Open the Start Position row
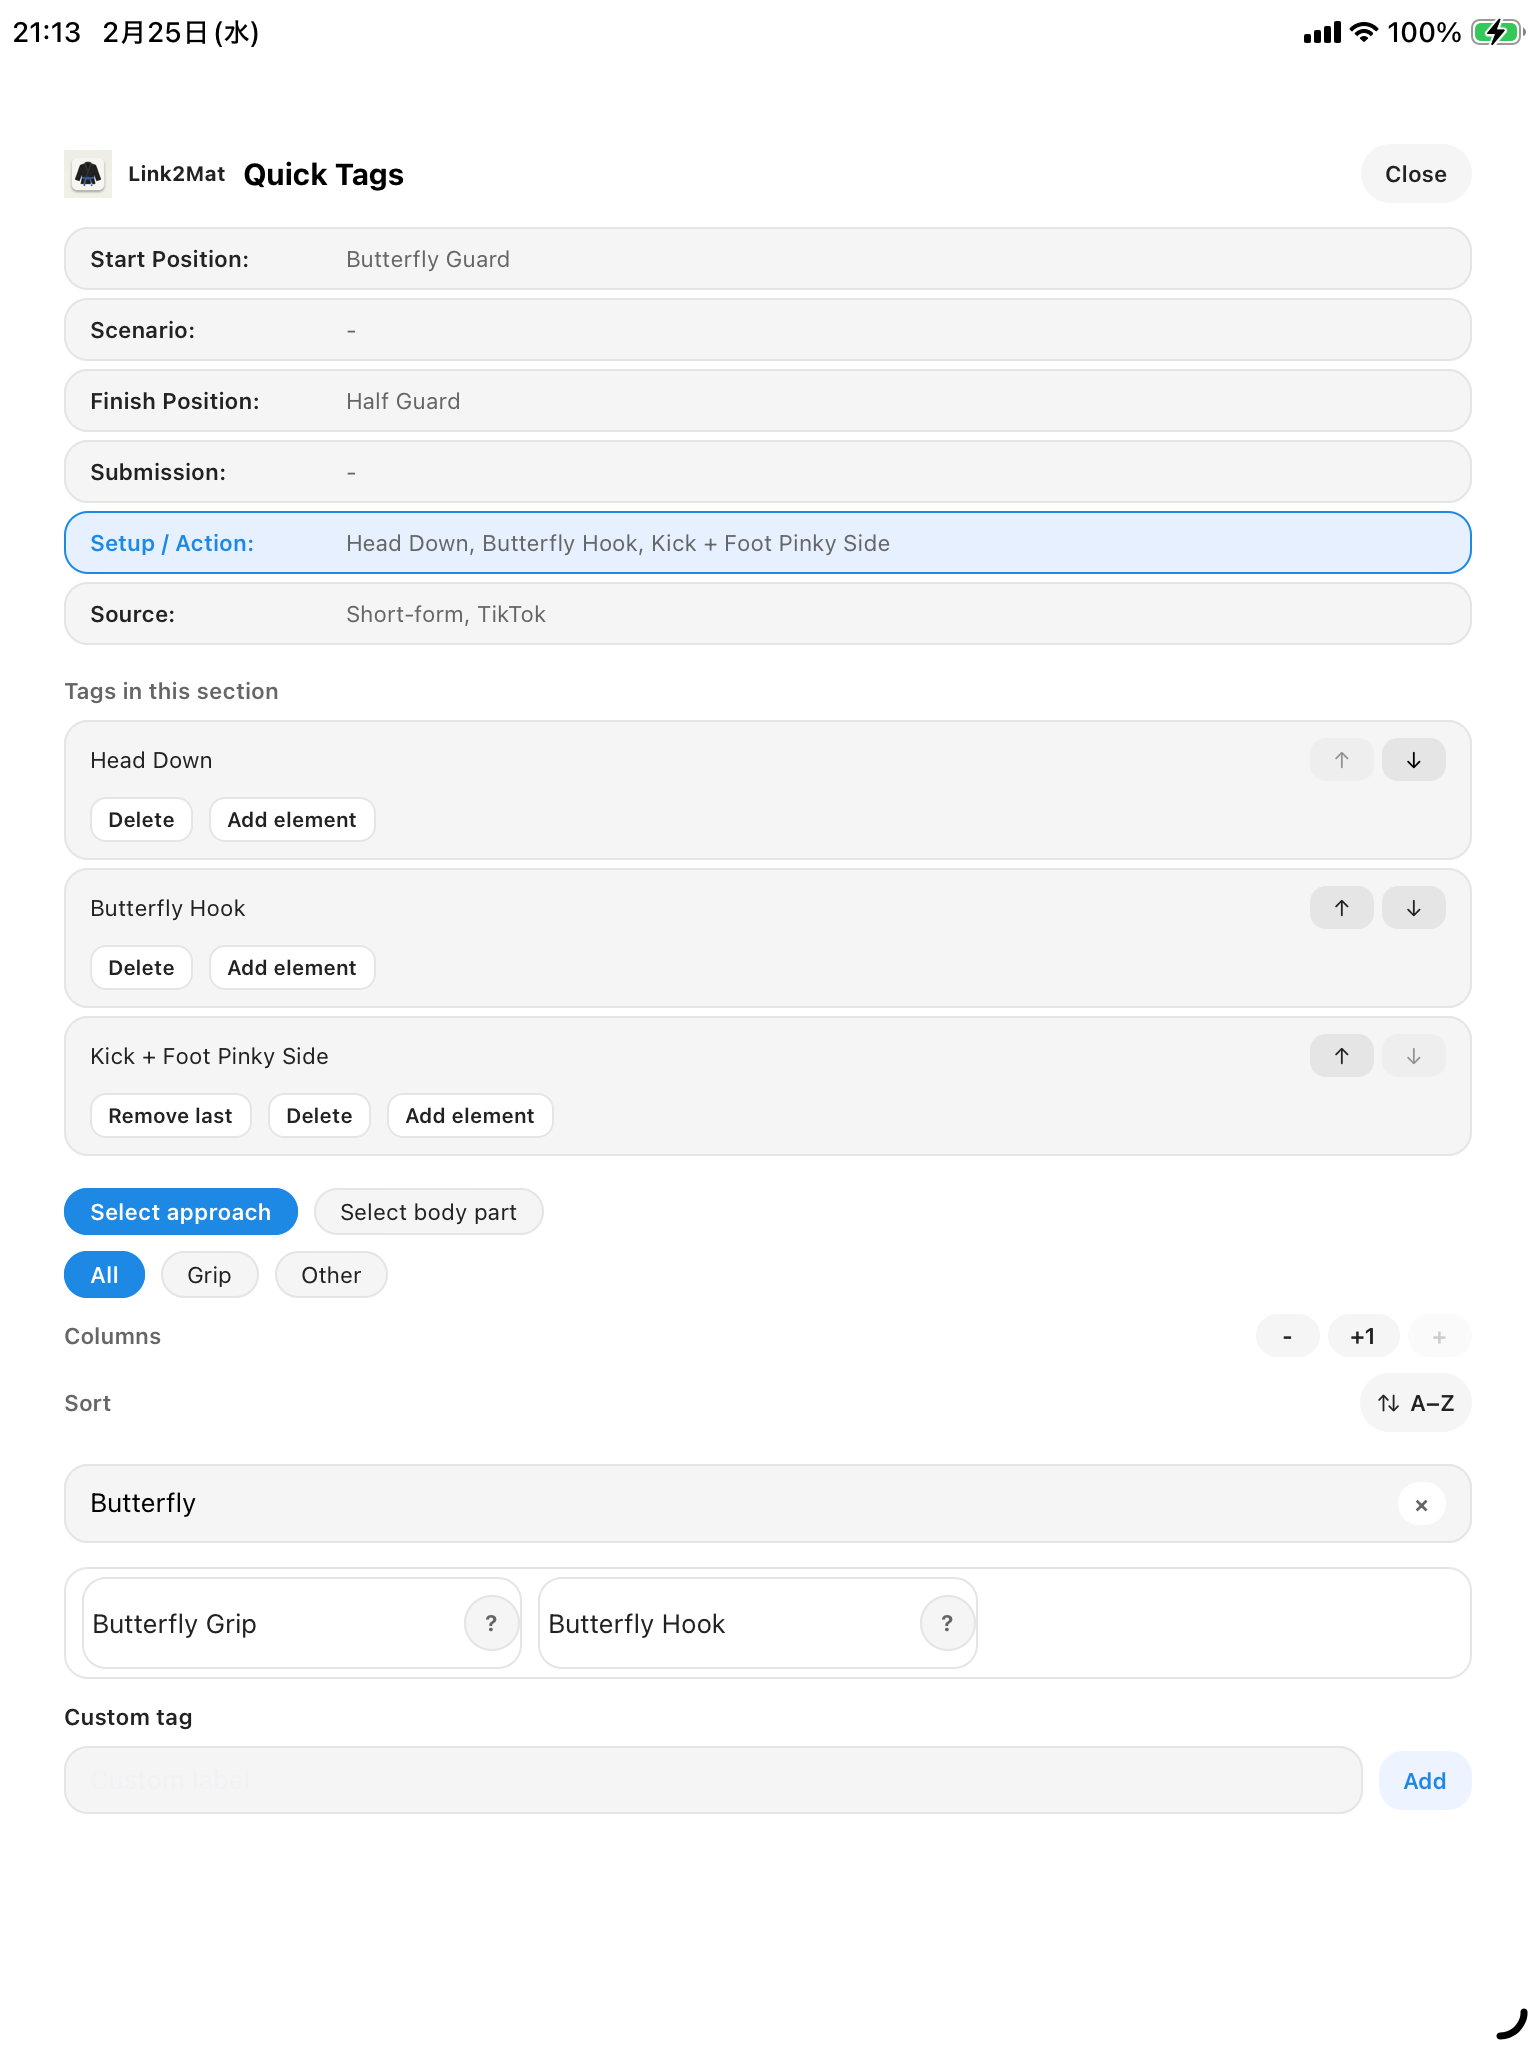 768,259
